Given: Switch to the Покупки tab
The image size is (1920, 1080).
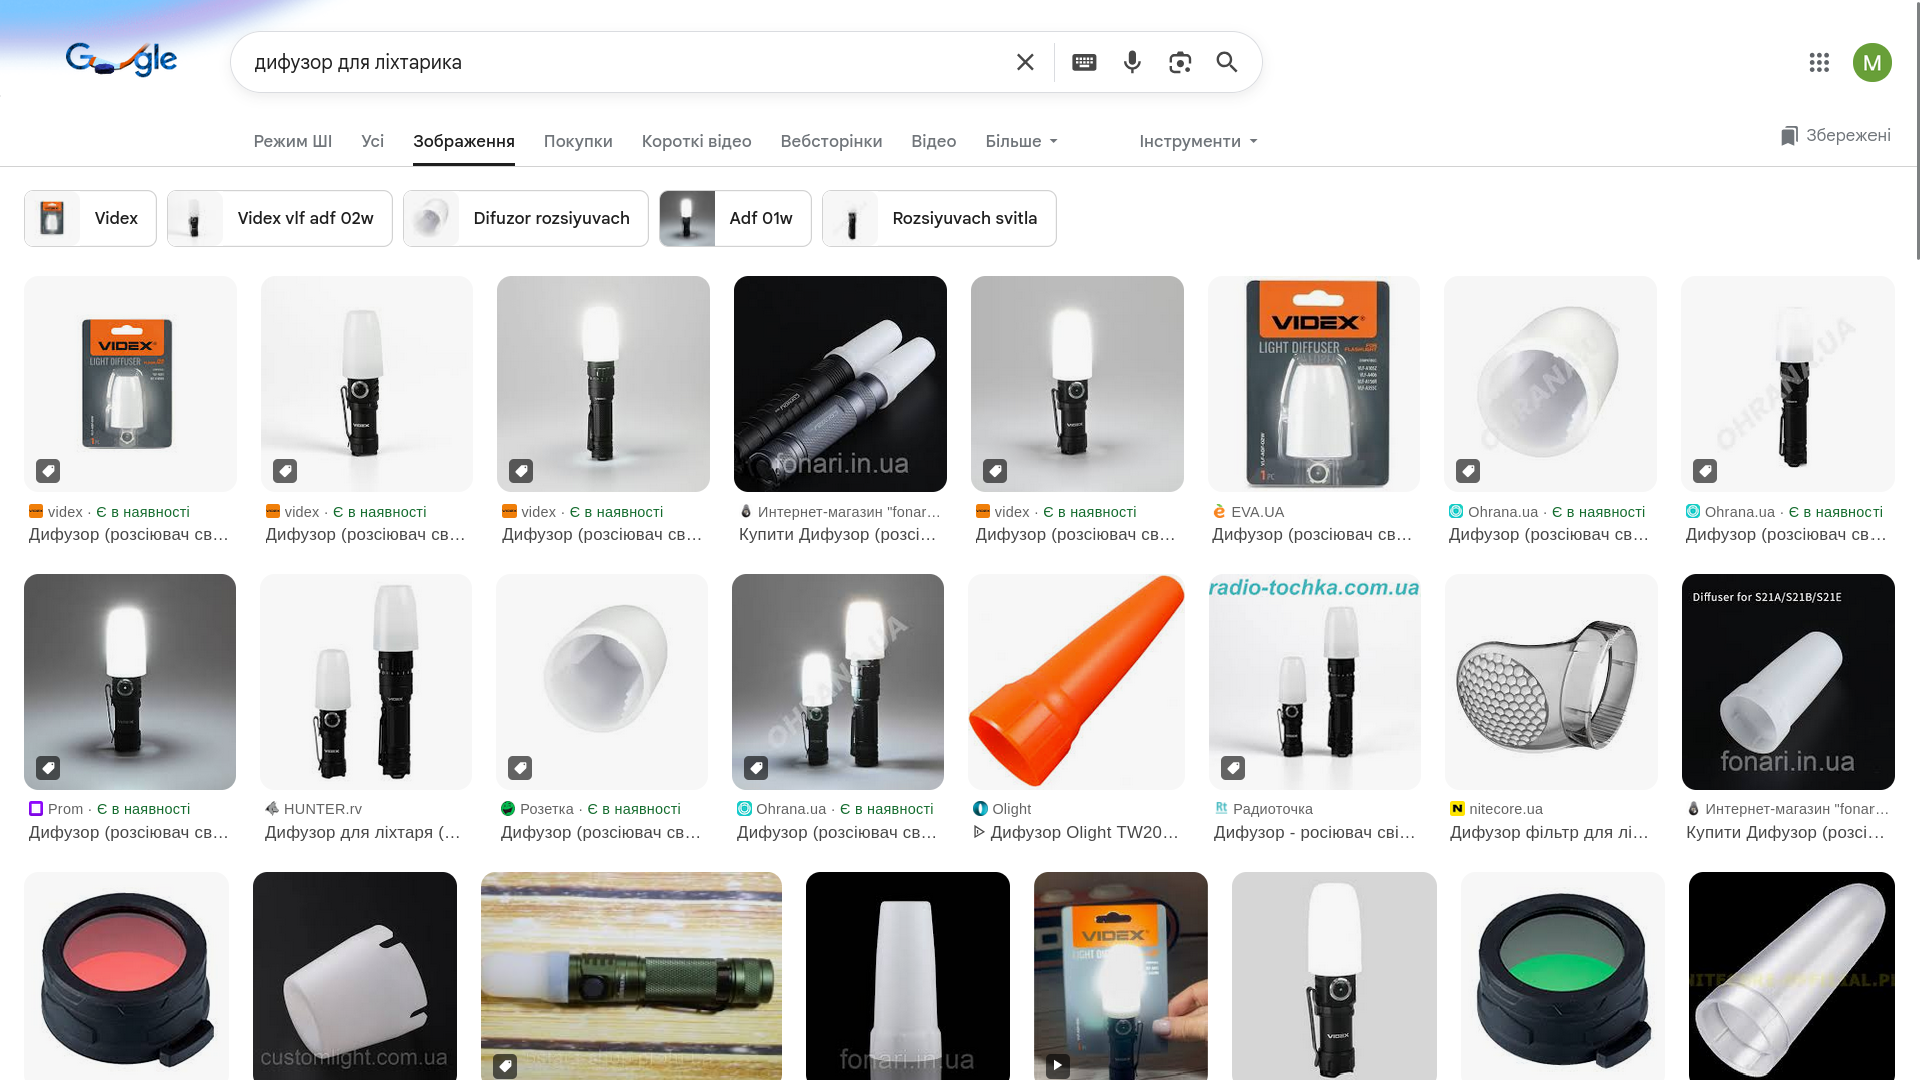Looking at the screenshot, I should tap(578, 141).
